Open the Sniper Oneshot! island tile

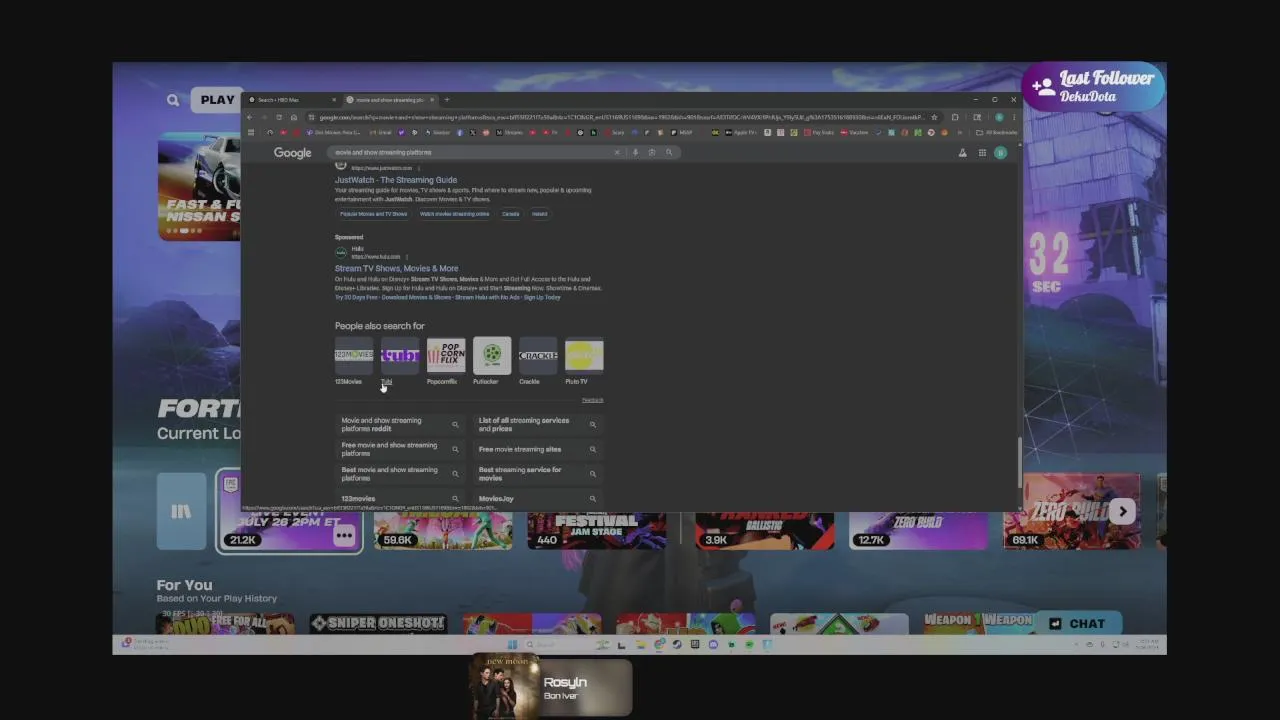(x=378, y=624)
